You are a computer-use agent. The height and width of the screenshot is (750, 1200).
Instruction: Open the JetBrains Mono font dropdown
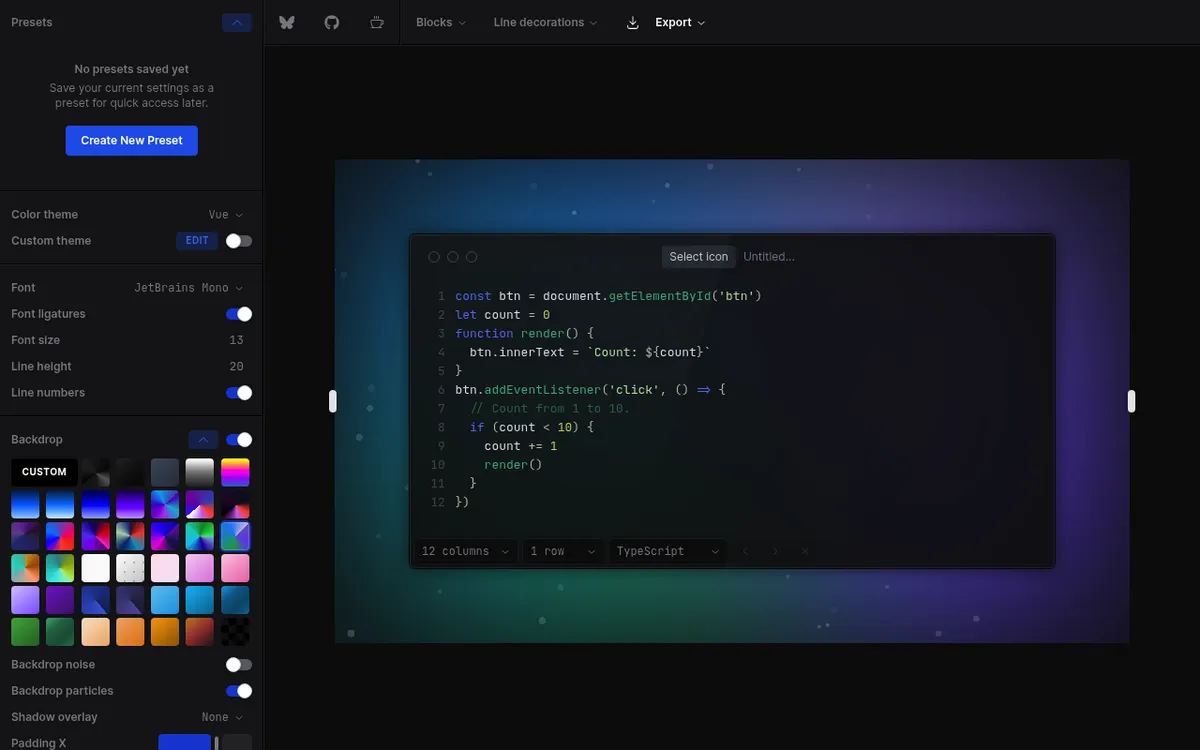coord(189,288)
